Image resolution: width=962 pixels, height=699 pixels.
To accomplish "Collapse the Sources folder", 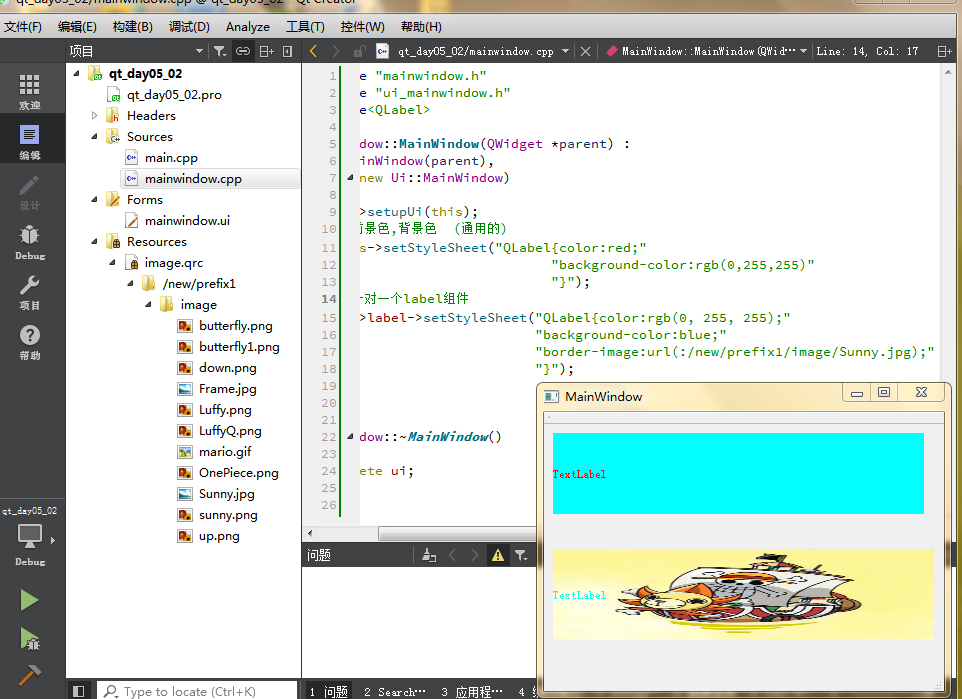I will [94, 136].
